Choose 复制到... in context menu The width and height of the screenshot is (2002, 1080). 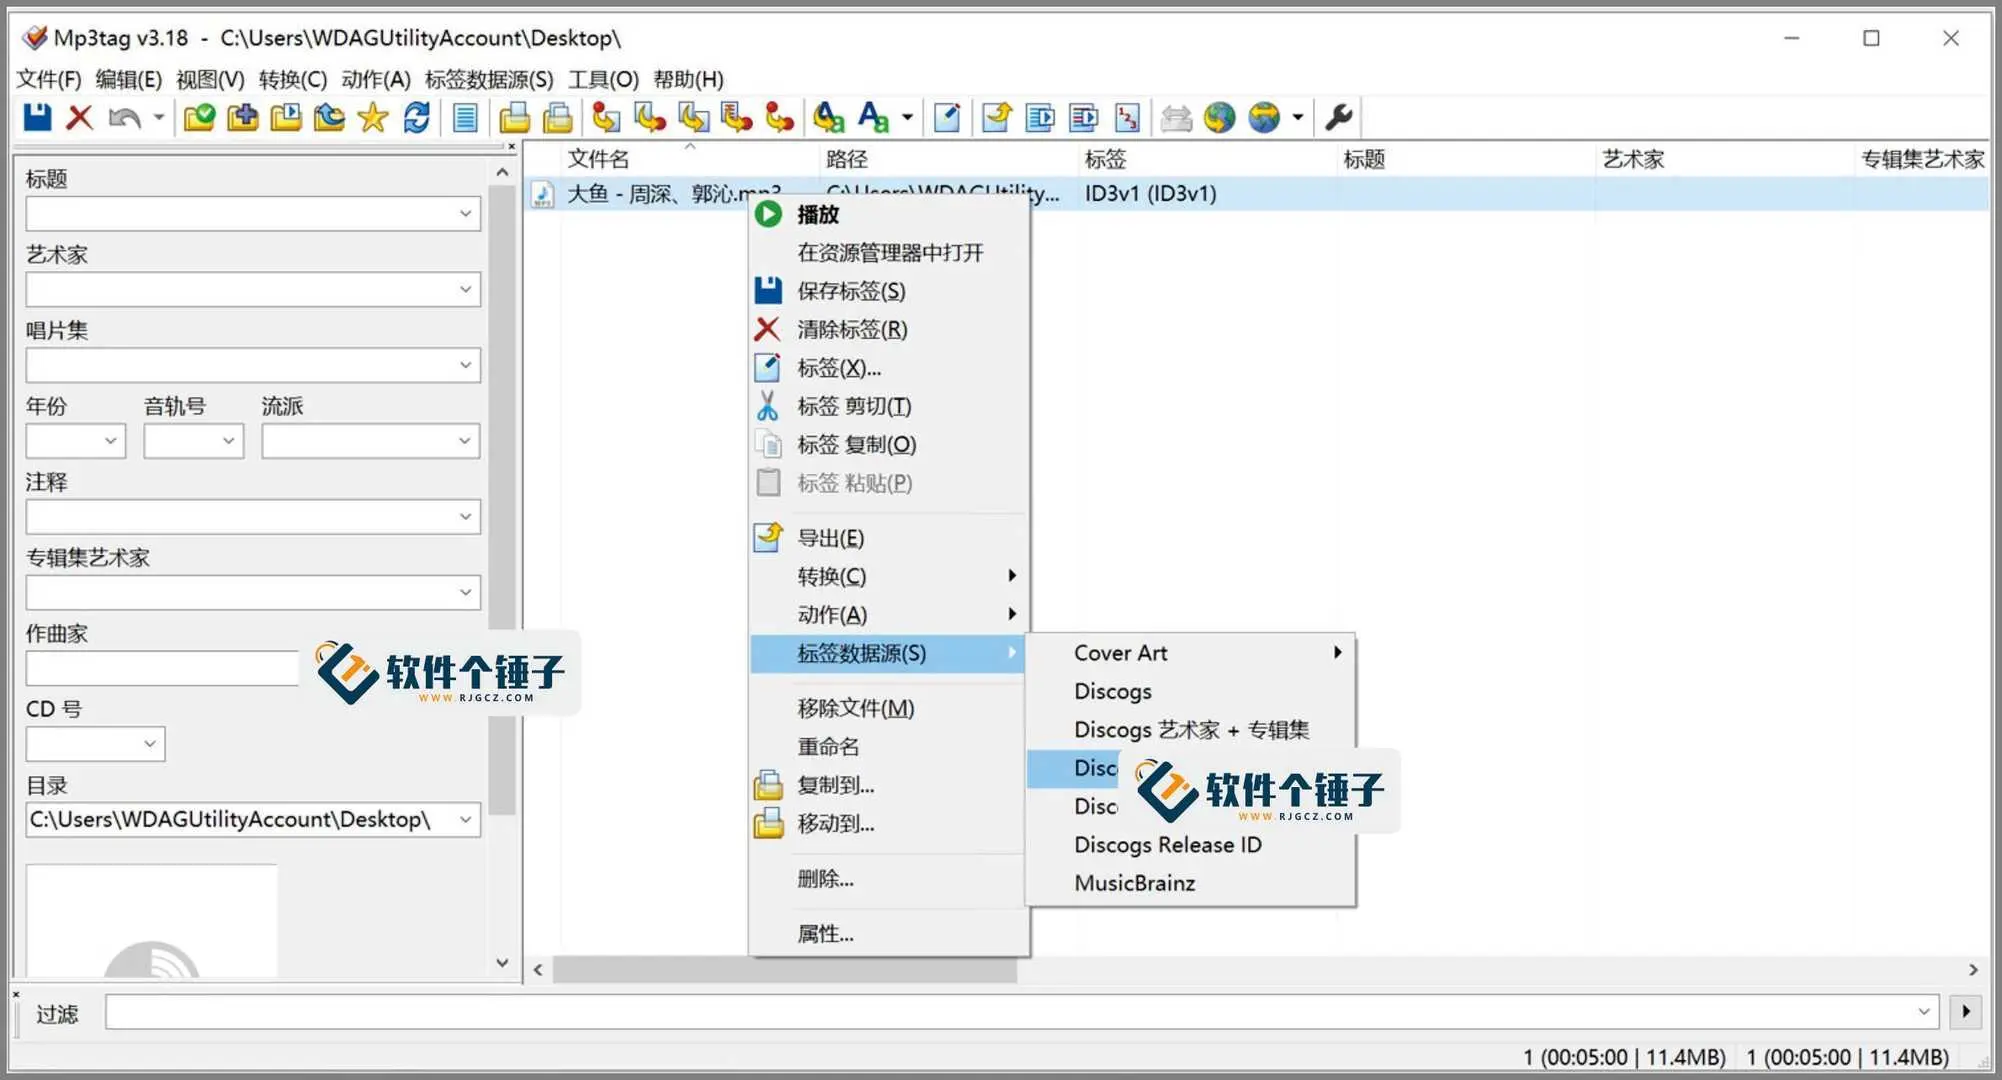(x=889, y=785)
